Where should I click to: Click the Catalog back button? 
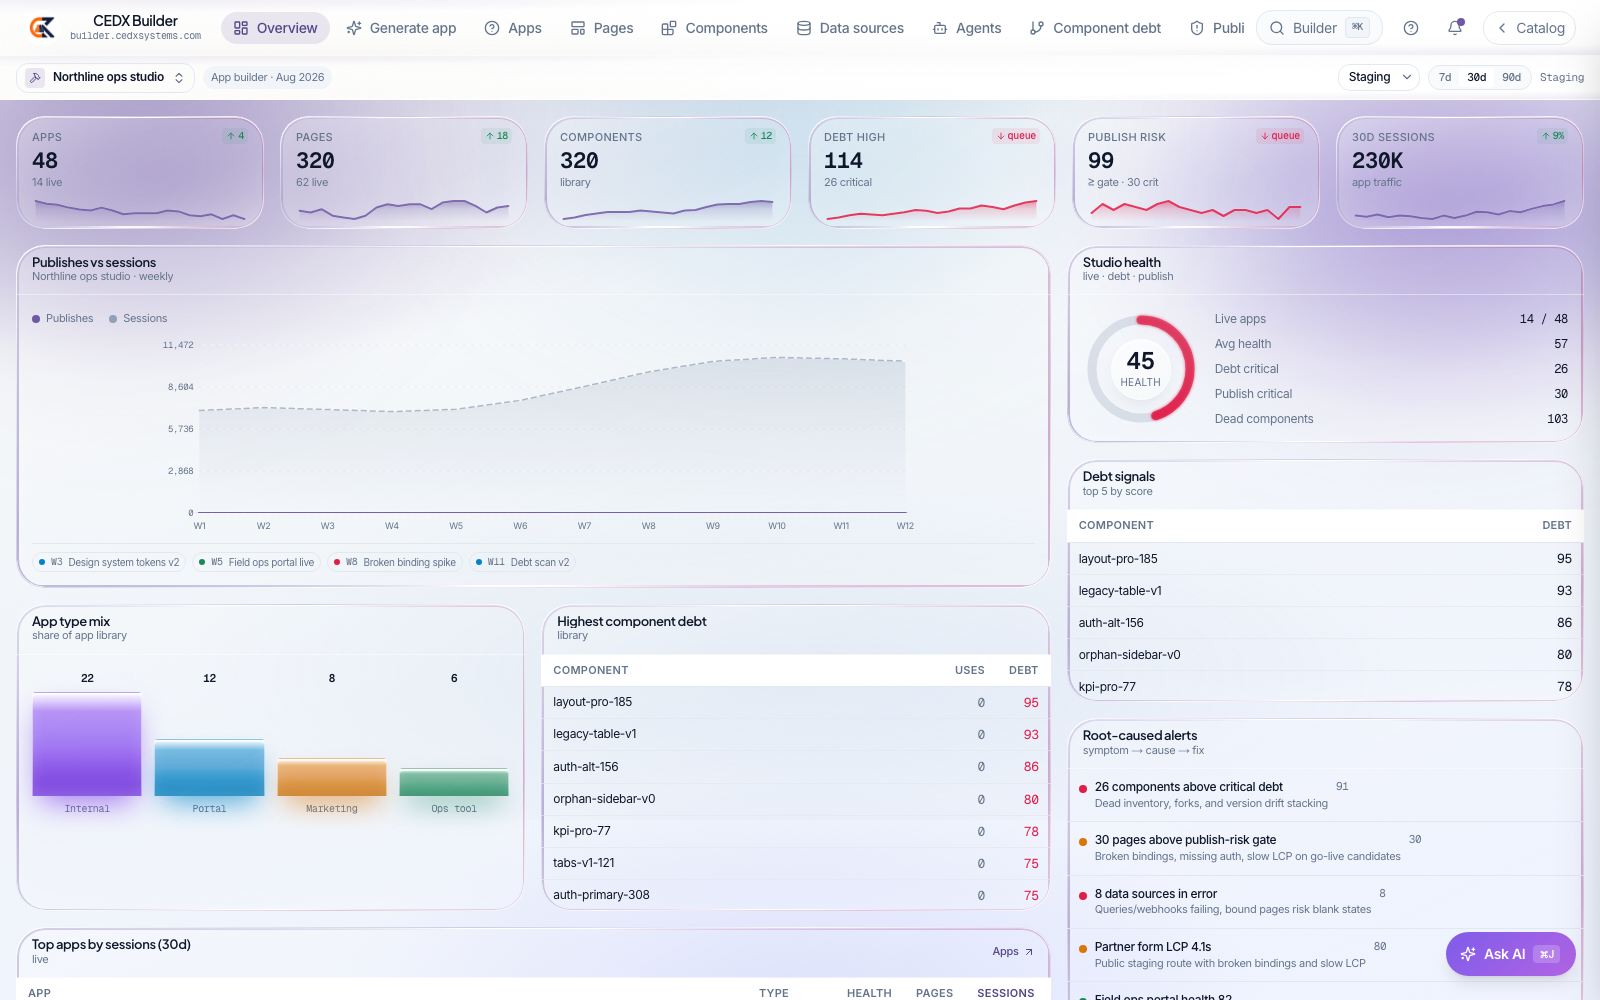pos(1530,28)
